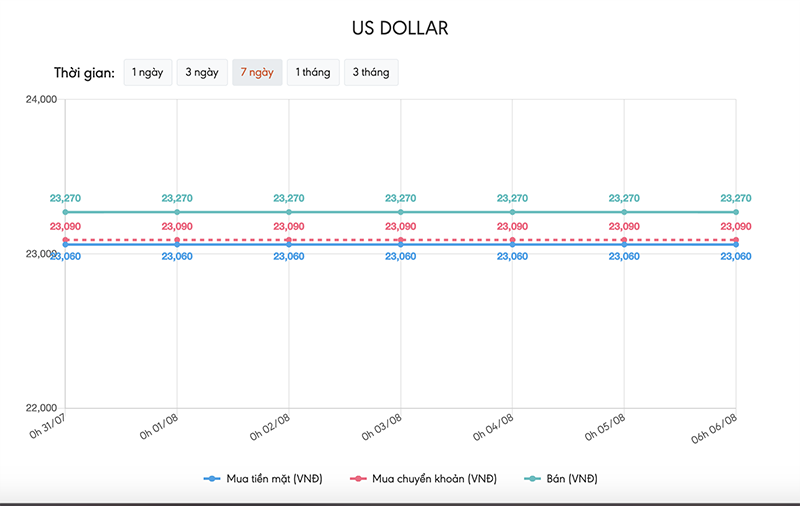The width and height of the screenshot is (800, 506).
Task: Click the teal Bán data point at 0h 04/08
Action: click(x=513, y=212)
